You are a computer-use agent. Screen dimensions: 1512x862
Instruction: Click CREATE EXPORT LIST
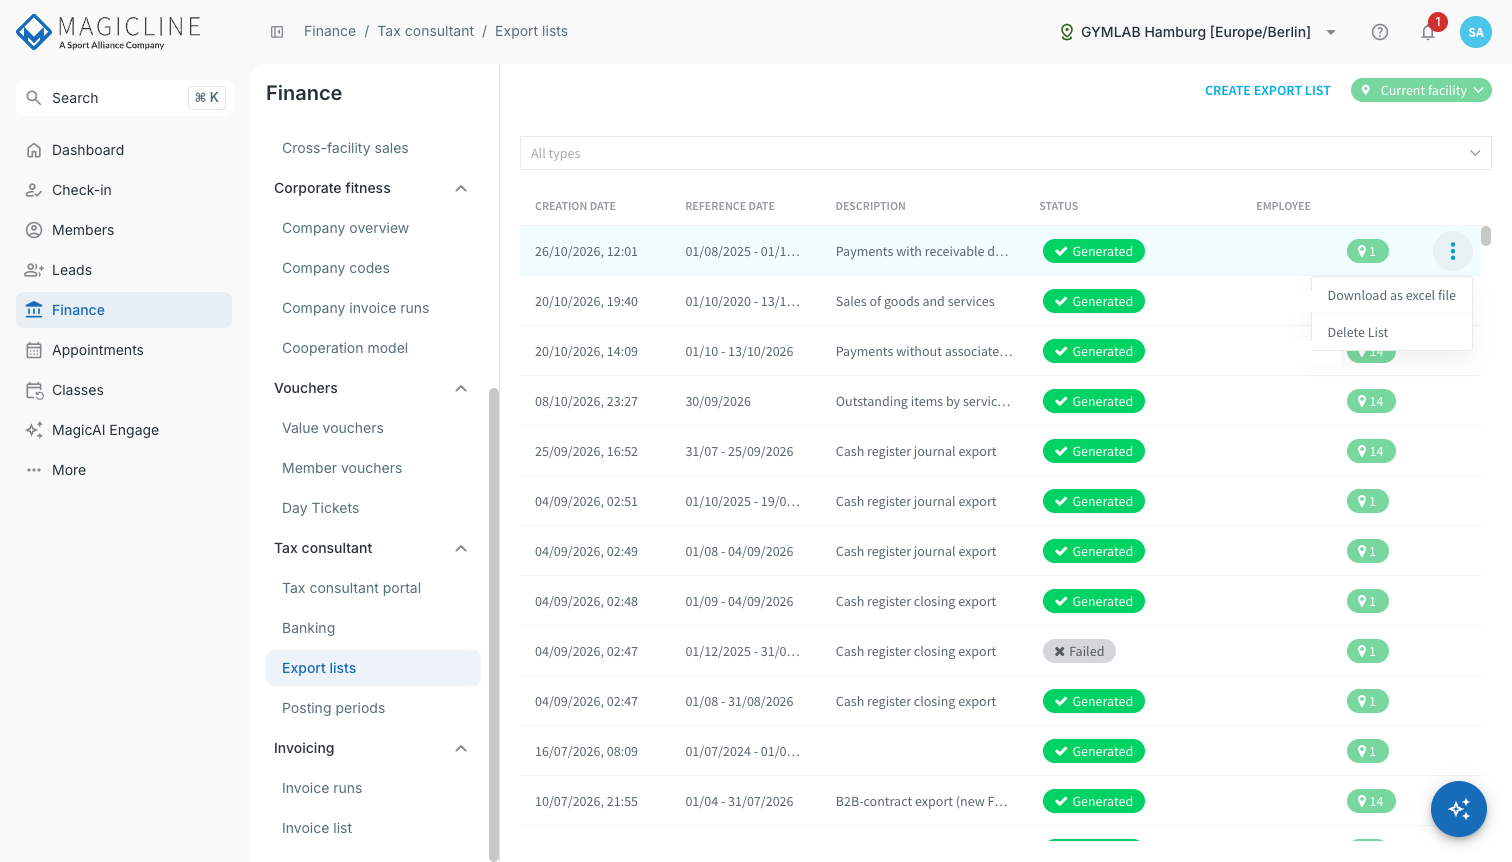[x=1267, y=90]
